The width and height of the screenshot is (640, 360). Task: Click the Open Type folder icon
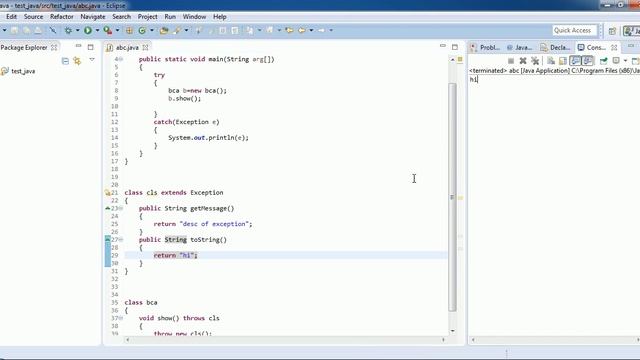[x=164, y=30]
